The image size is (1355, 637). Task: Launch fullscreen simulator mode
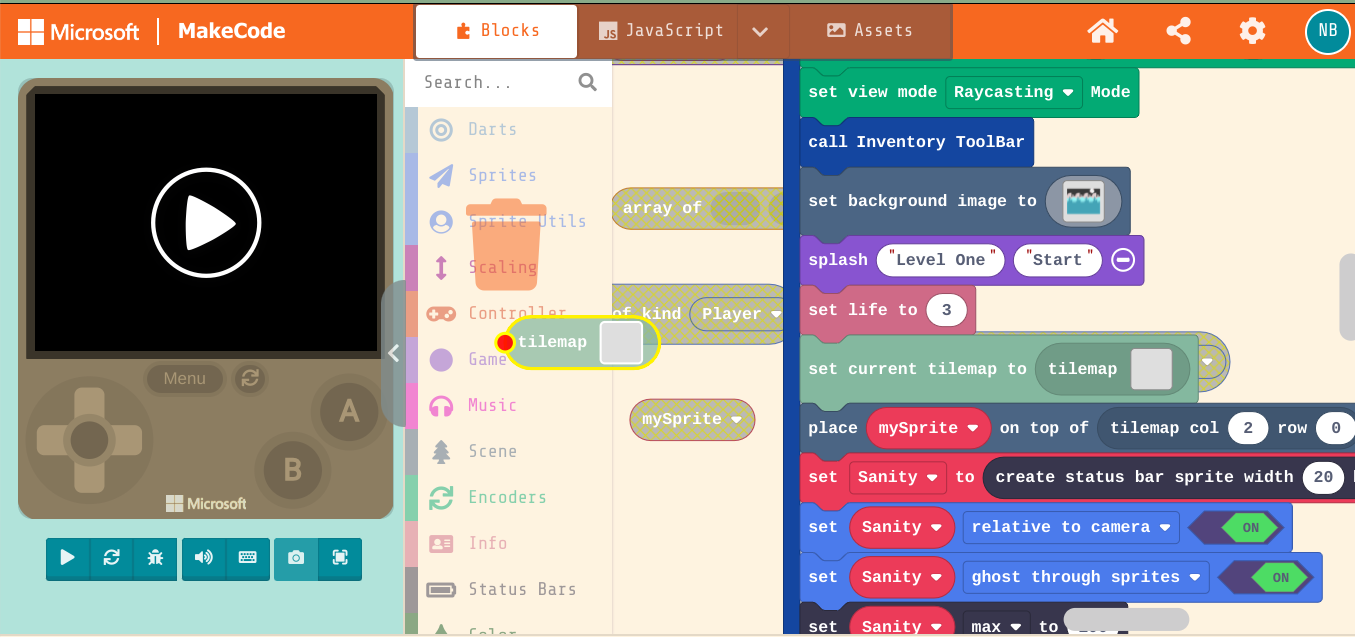click(340, 558)
